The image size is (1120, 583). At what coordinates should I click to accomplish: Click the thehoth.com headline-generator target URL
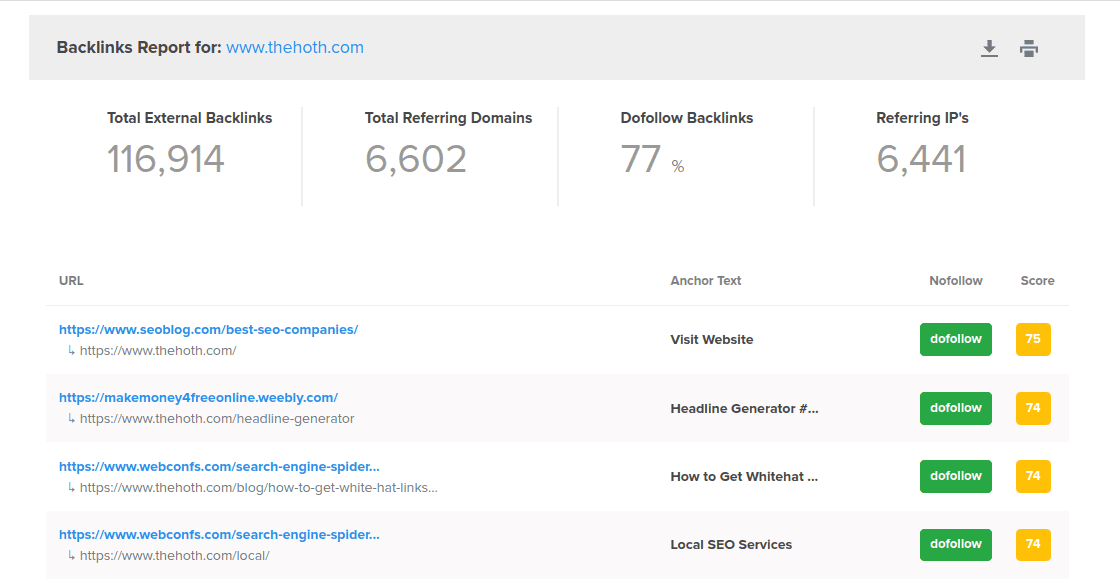216,418
